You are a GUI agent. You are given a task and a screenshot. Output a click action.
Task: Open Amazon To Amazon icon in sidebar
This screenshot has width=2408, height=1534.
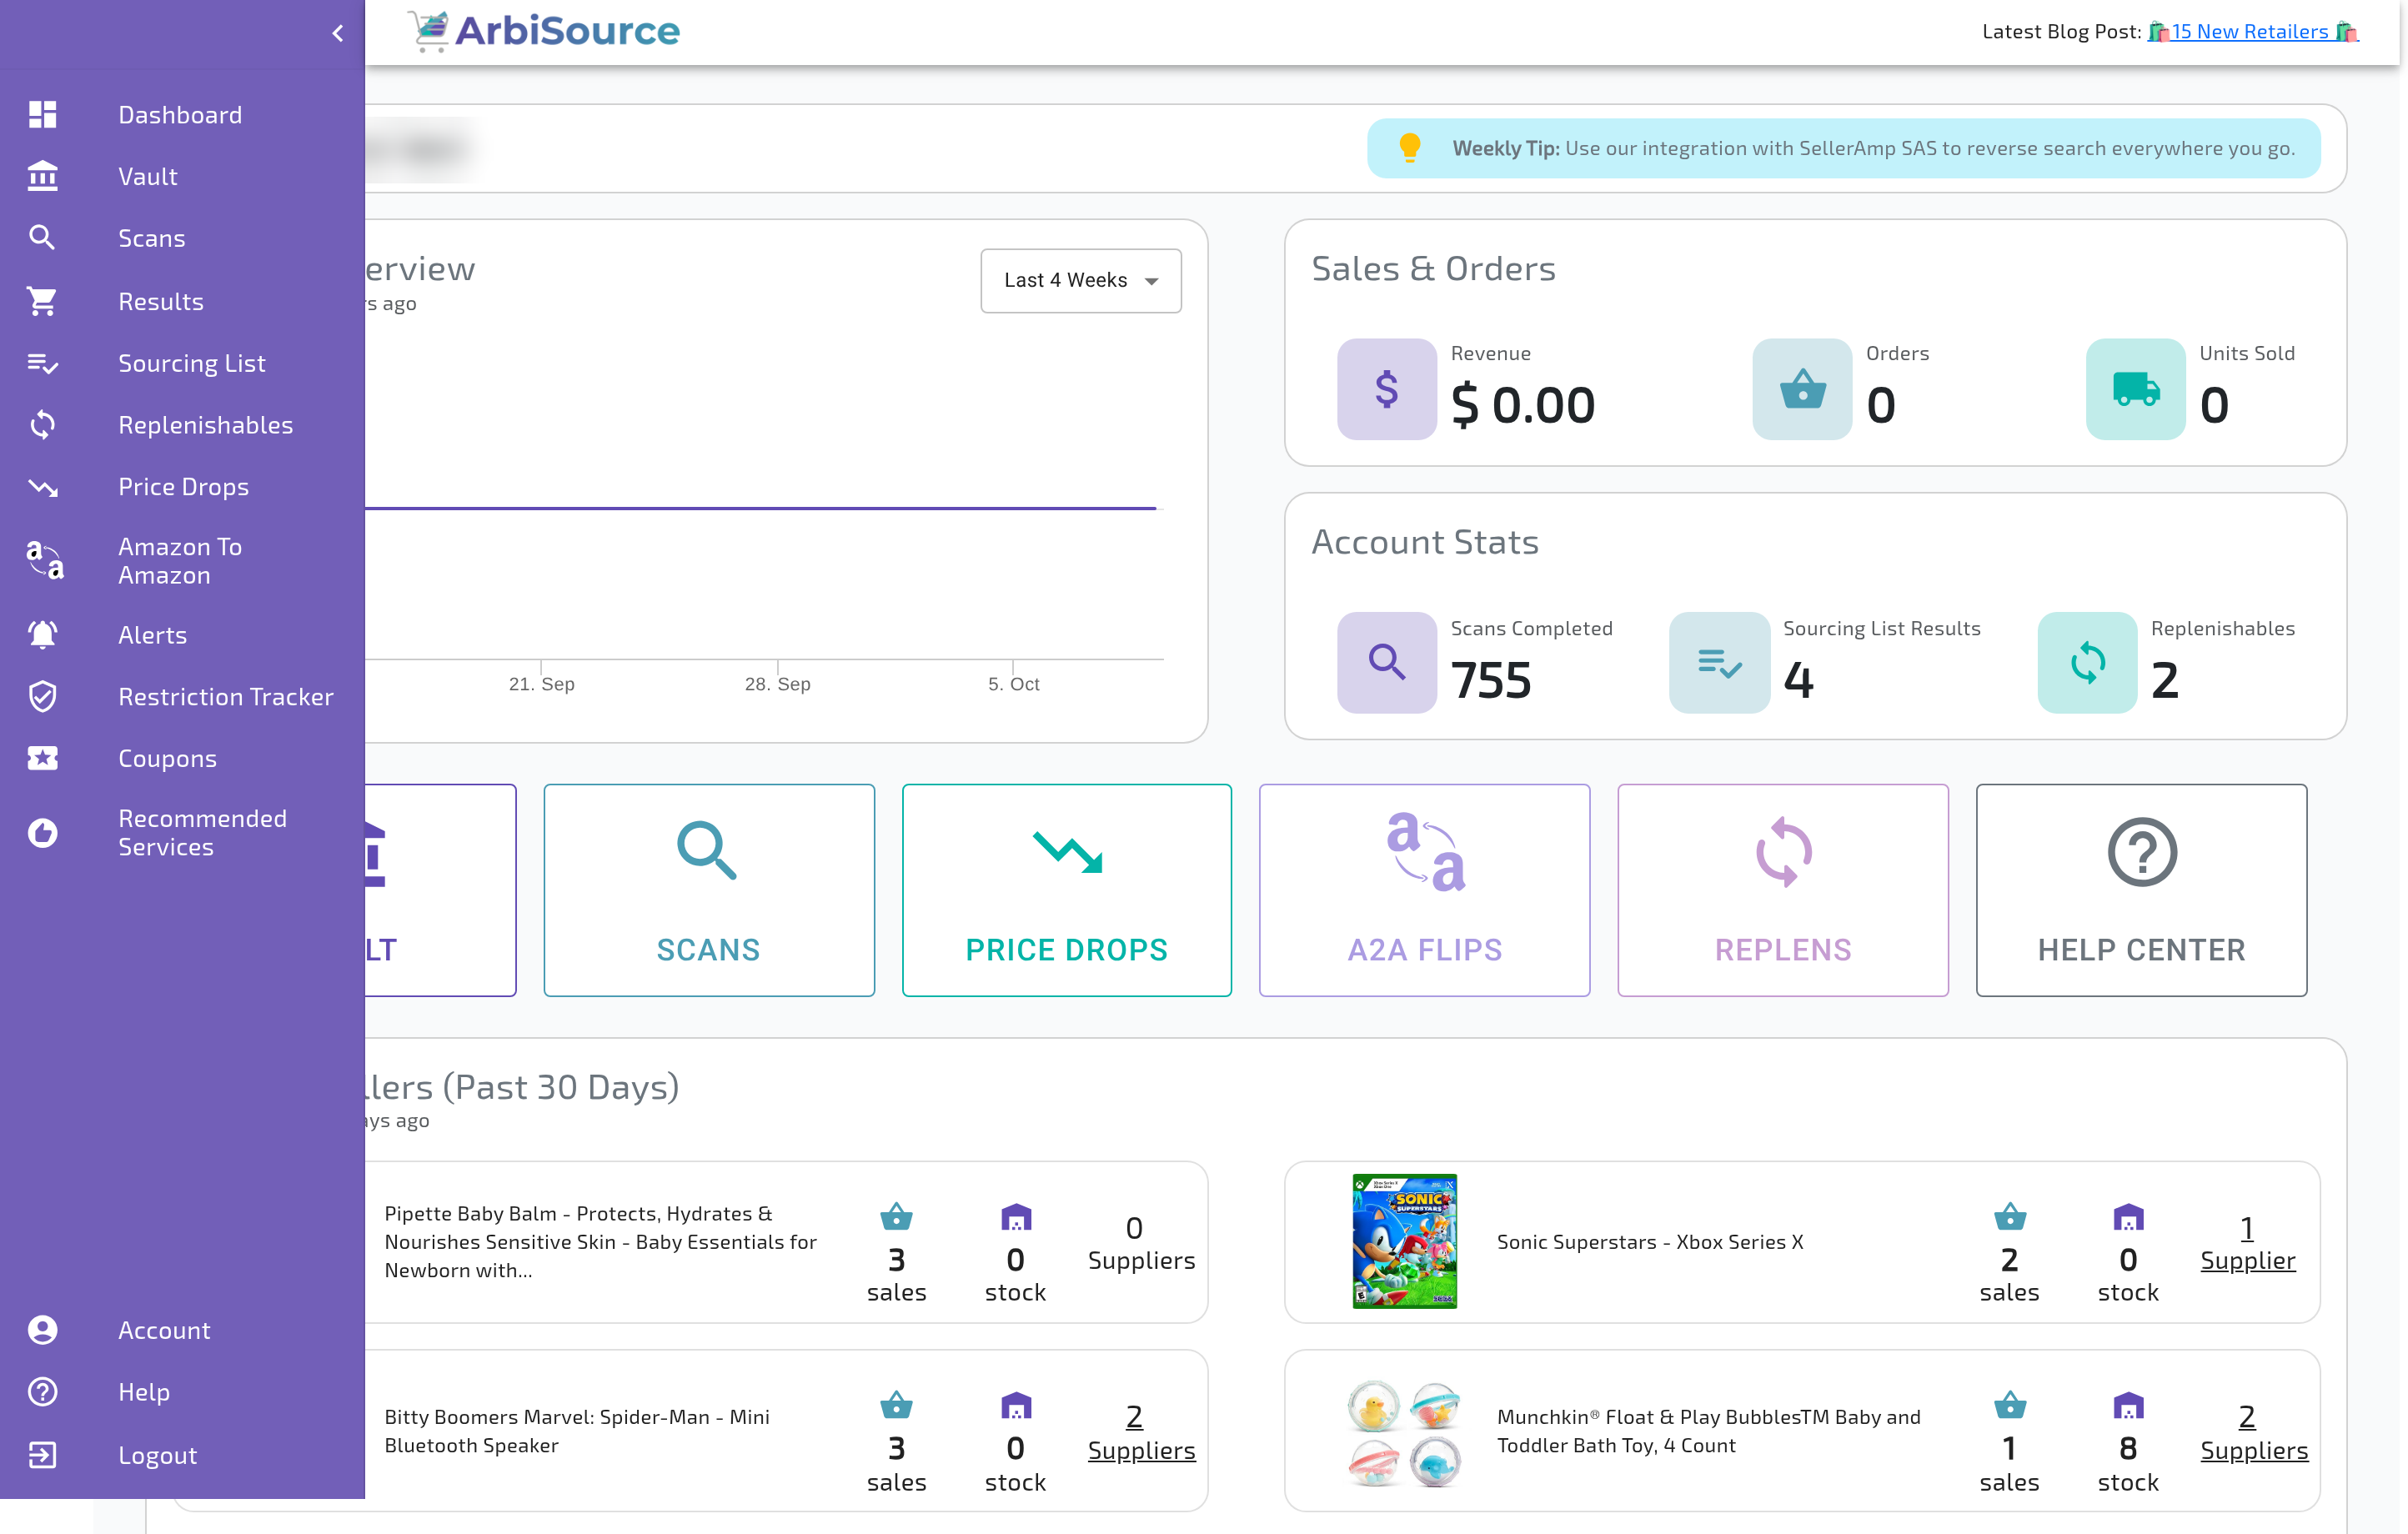[x=44, y=561]
